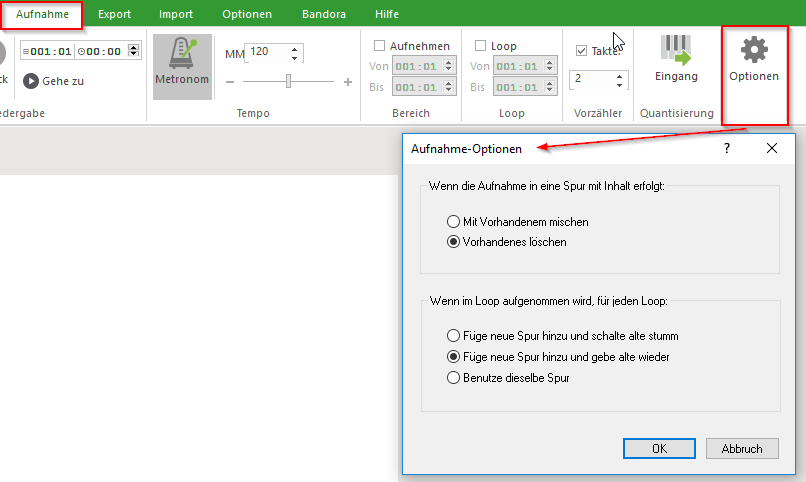806x482 pixels.
Task: Uncheck the Takte checkbox
Action: [581, 51]
